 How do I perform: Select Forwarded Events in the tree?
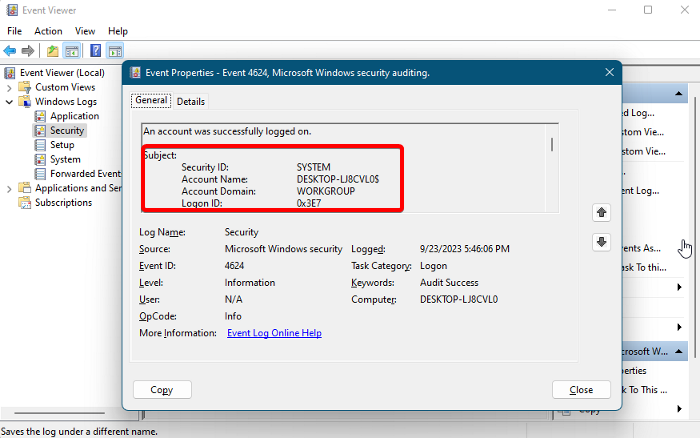[x=85, y=174]
